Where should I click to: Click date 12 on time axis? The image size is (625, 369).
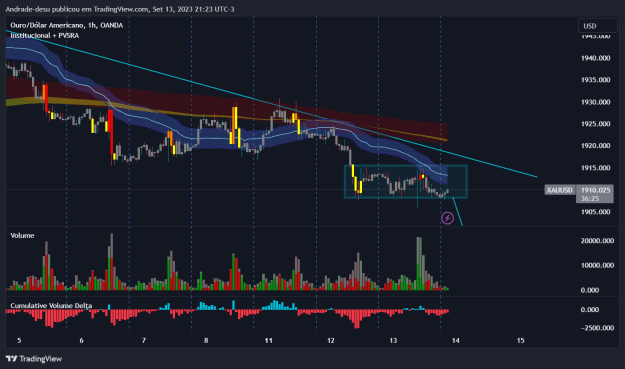331,341
